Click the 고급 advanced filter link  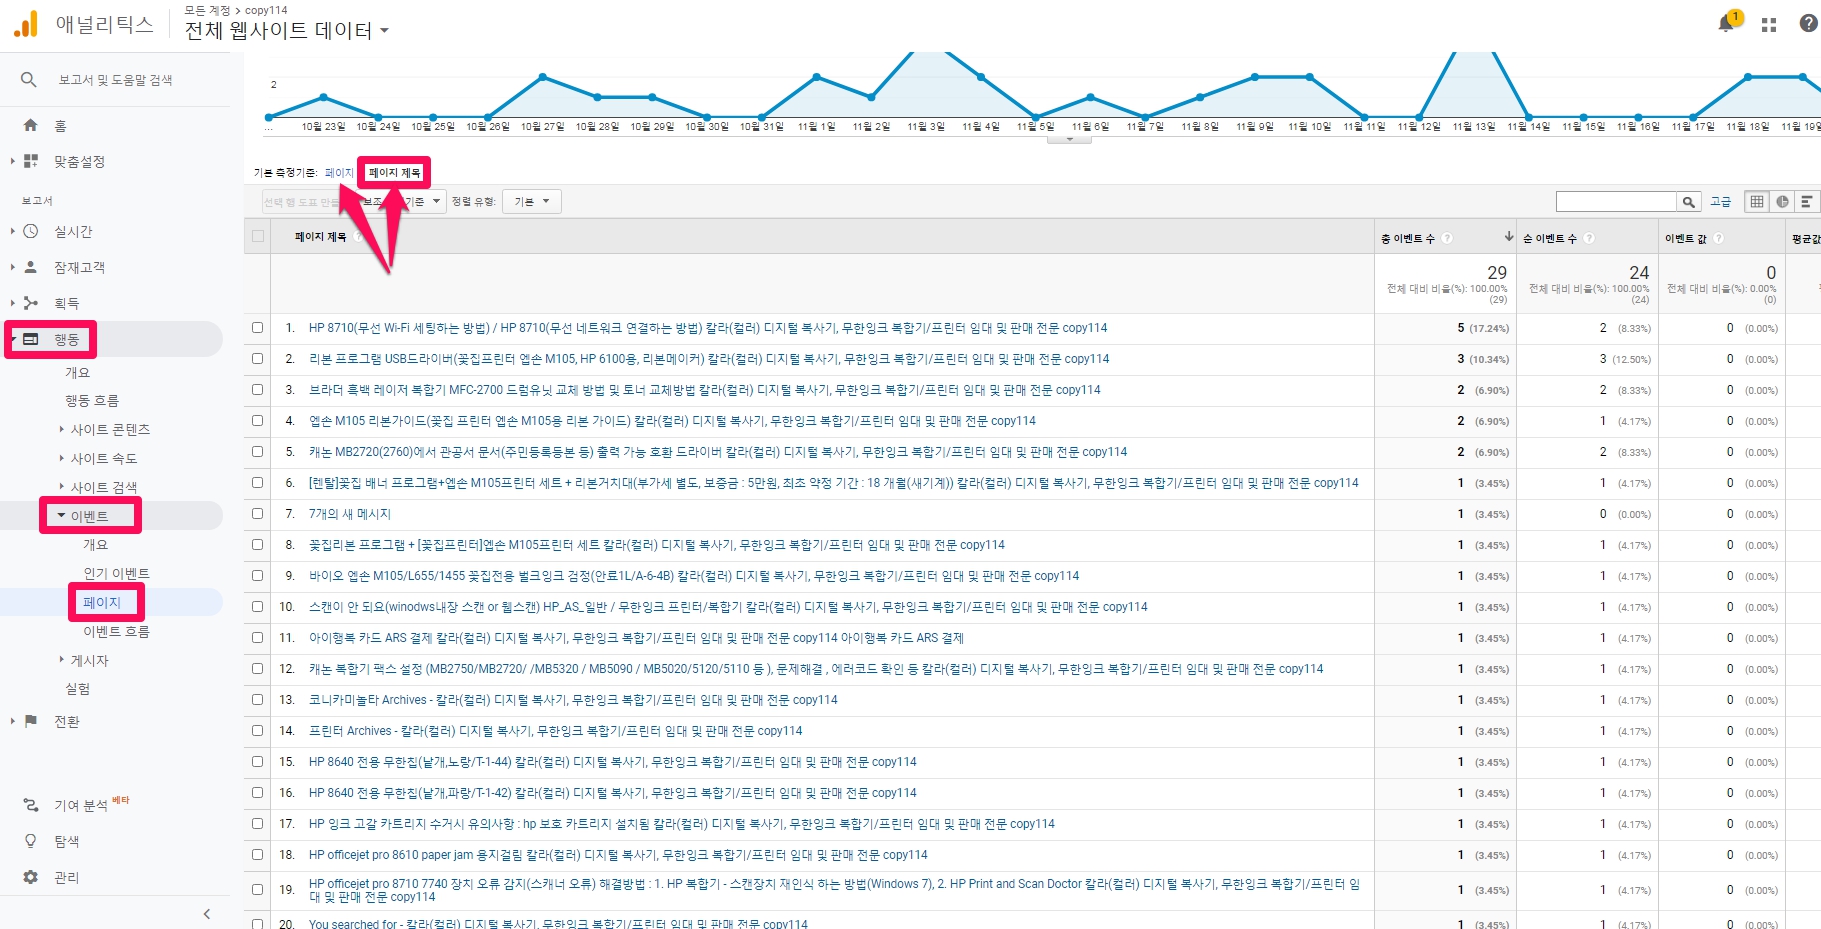[1720, 202]
